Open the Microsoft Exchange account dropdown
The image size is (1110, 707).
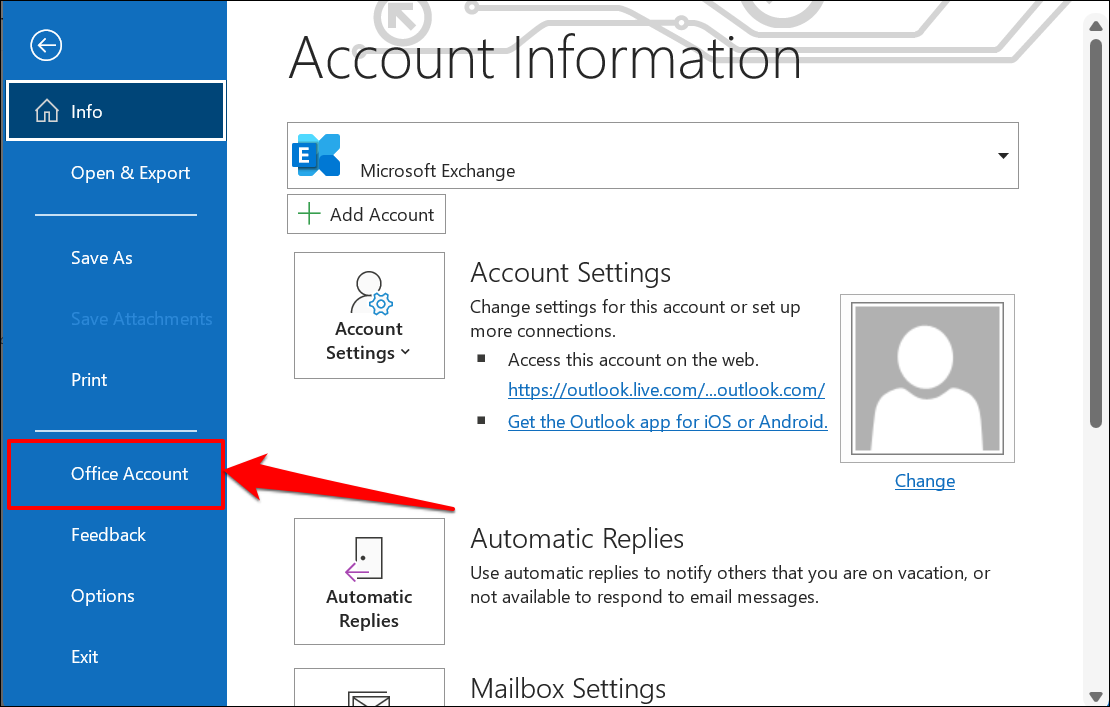1002,156
